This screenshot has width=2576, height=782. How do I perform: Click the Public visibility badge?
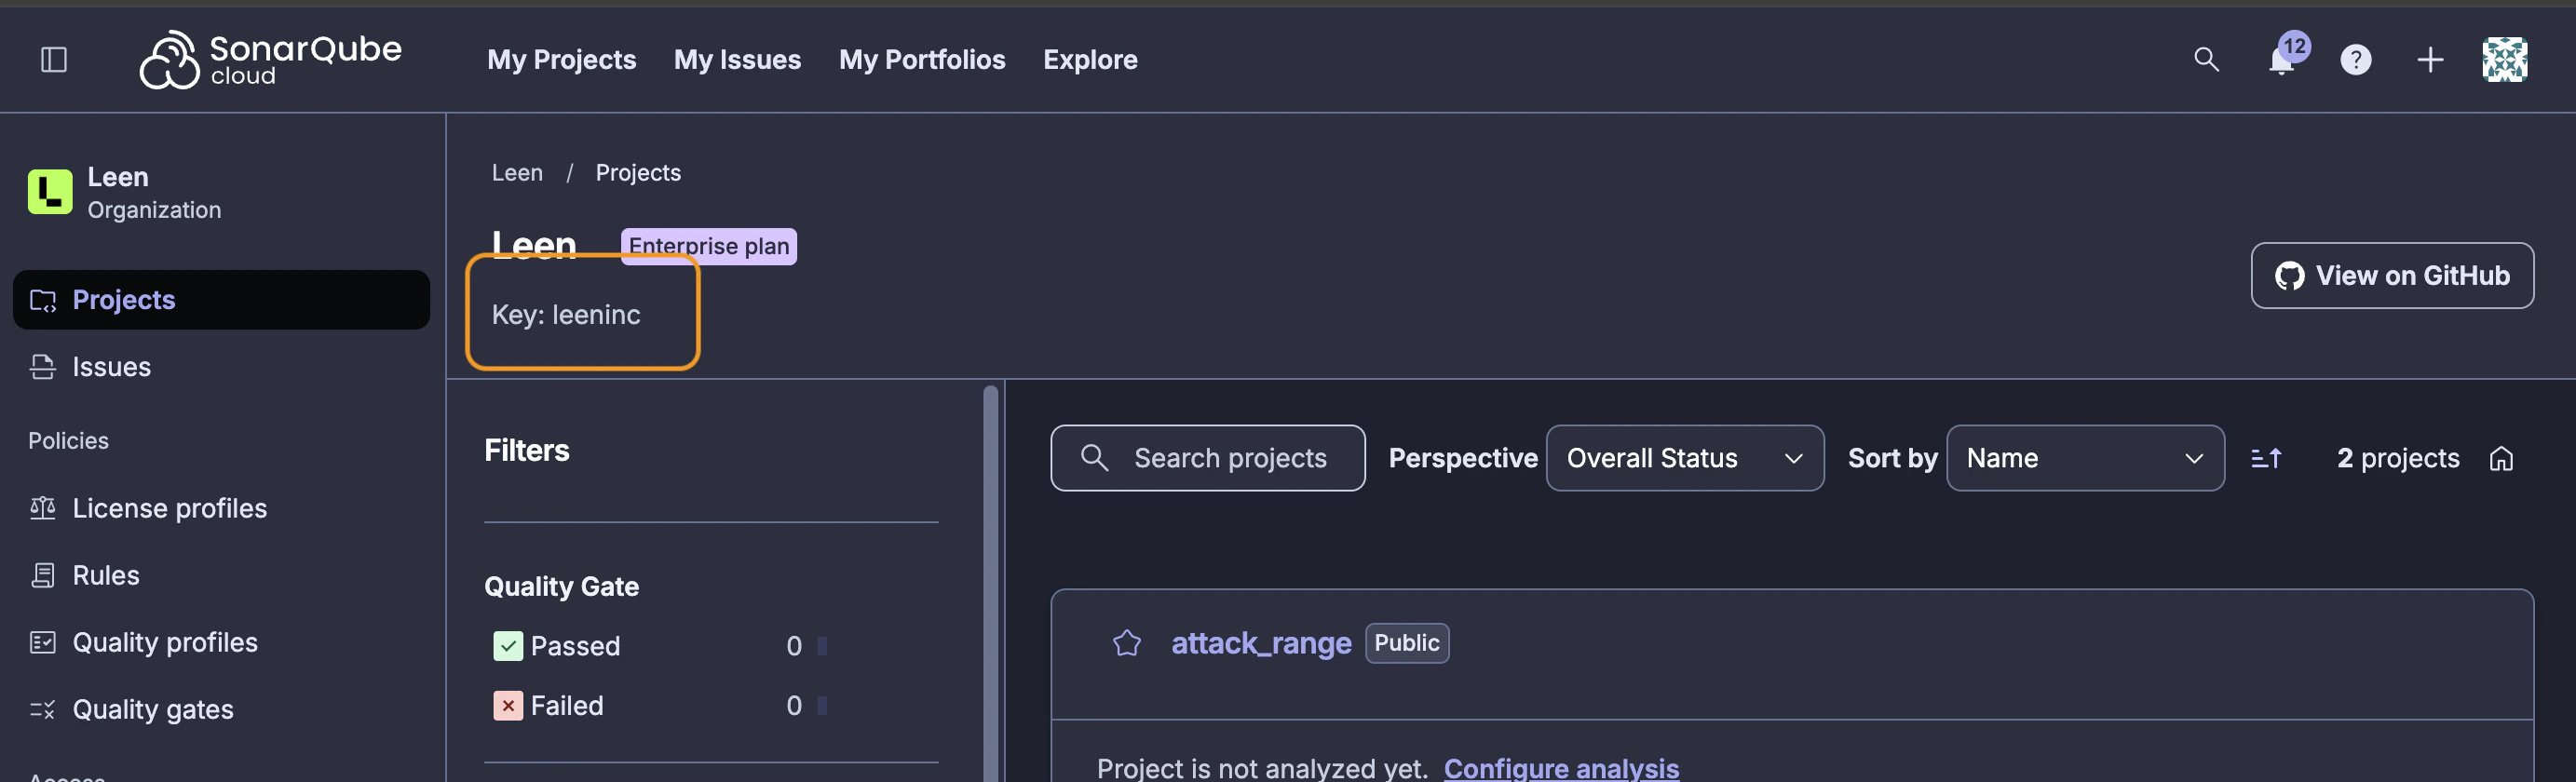click(x=1406, y=643)
